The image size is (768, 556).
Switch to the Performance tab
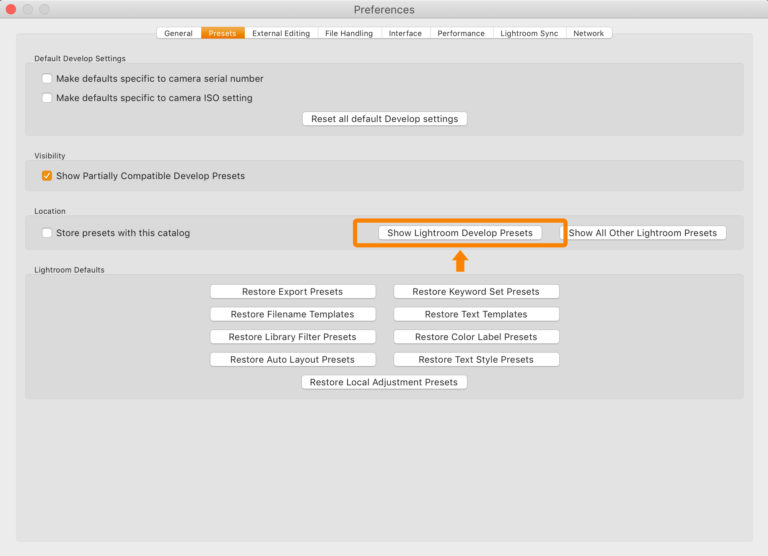(x=461, y=33)
